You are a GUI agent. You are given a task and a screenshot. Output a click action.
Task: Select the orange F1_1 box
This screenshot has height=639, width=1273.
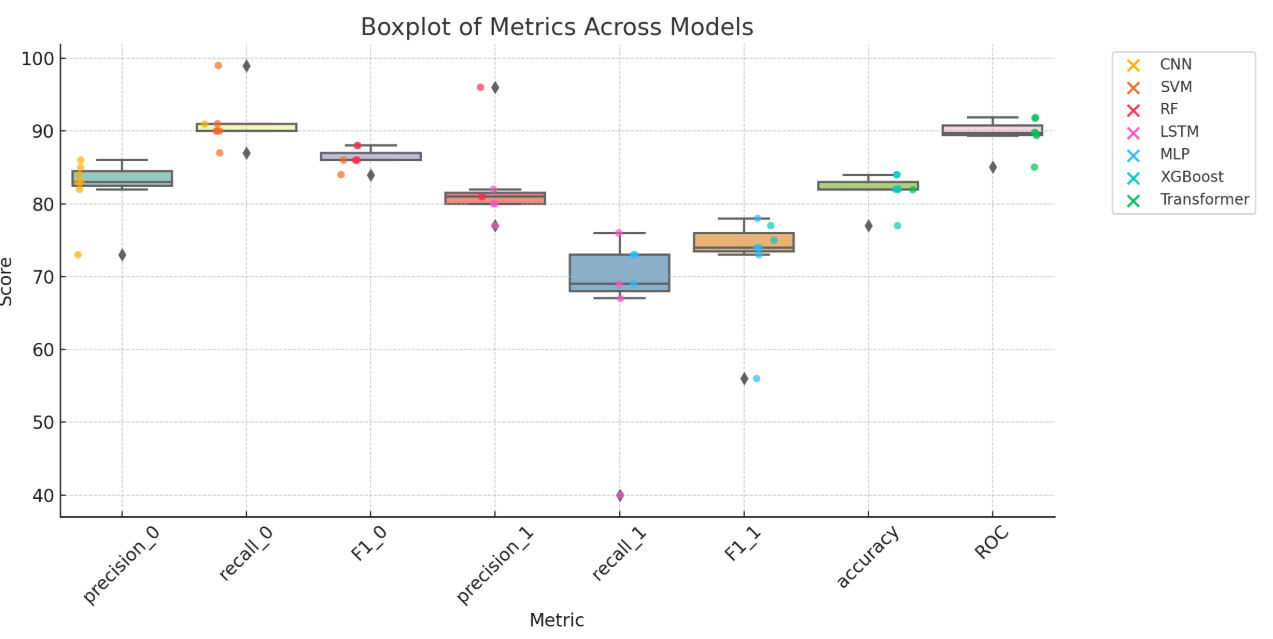click(744, 241)
